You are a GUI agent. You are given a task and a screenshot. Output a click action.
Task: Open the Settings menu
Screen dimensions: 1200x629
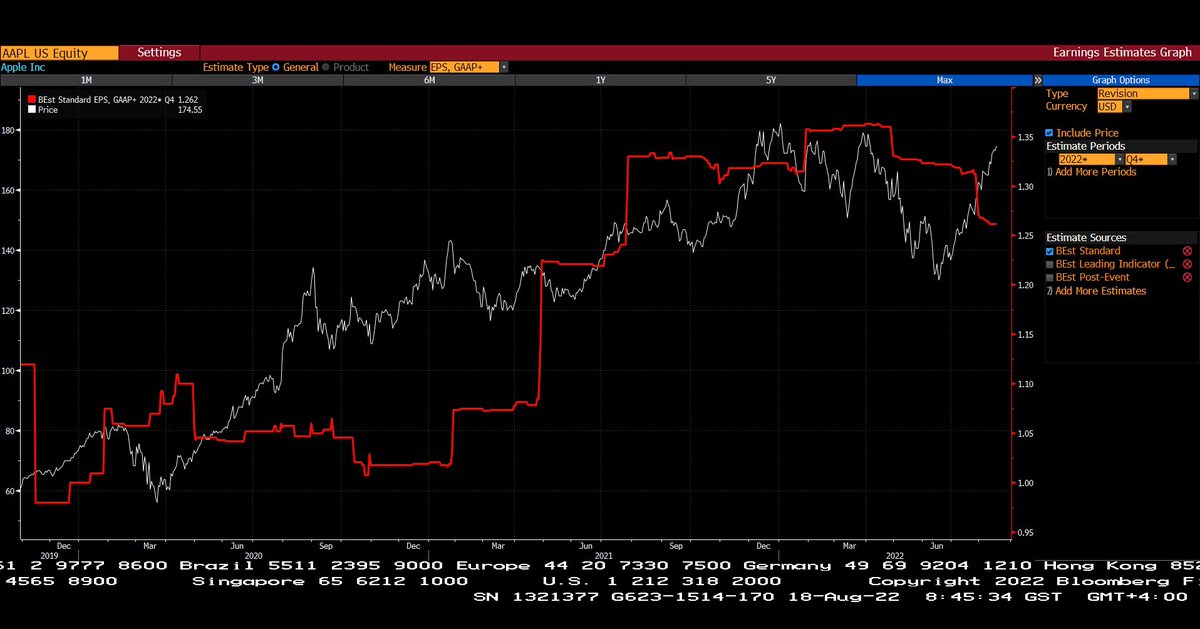coord(159,52)
